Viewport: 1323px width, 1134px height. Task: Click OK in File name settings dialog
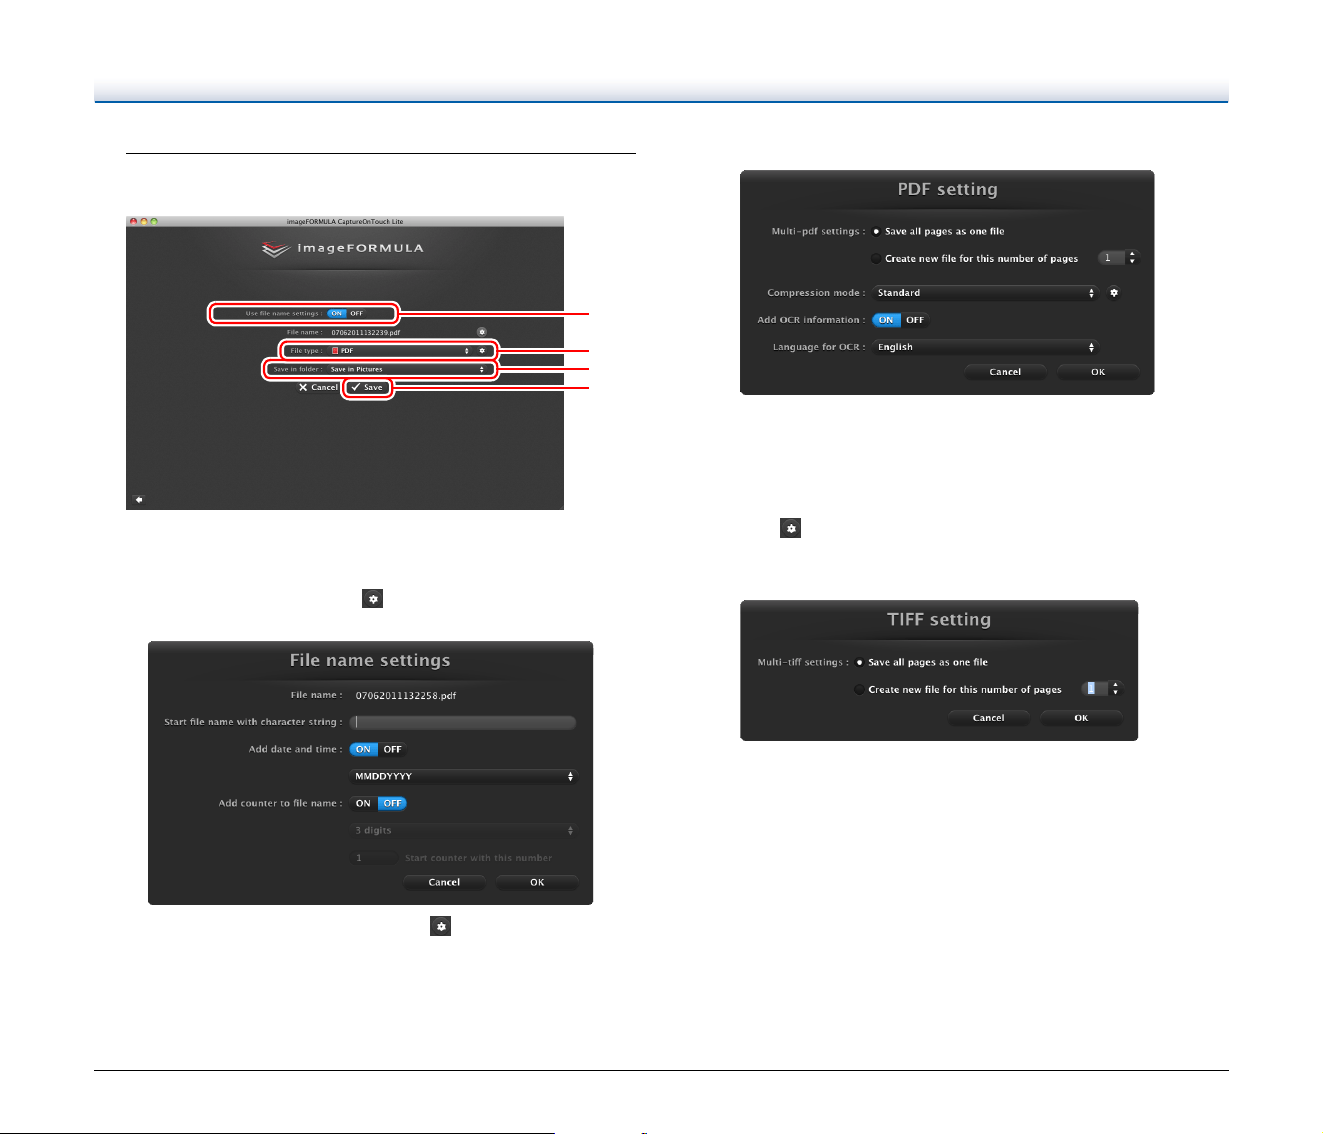point(537,882)
